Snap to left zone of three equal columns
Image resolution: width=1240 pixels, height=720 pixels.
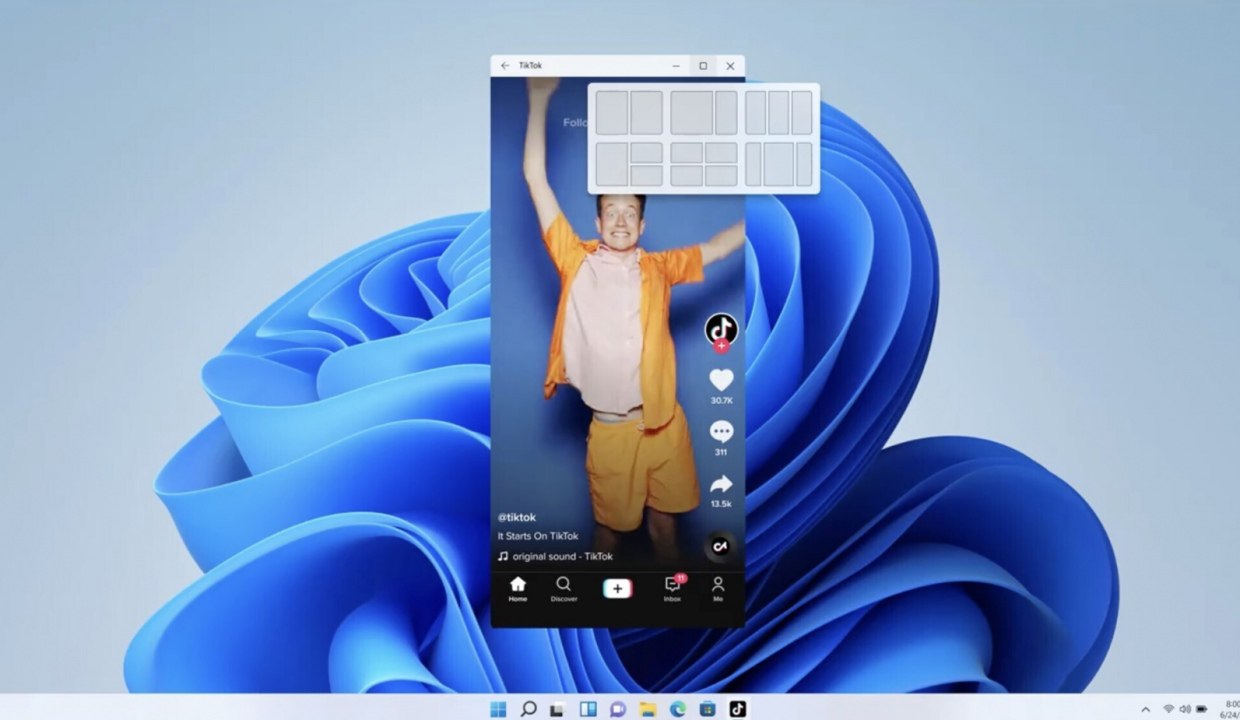(x=756, y=113)
